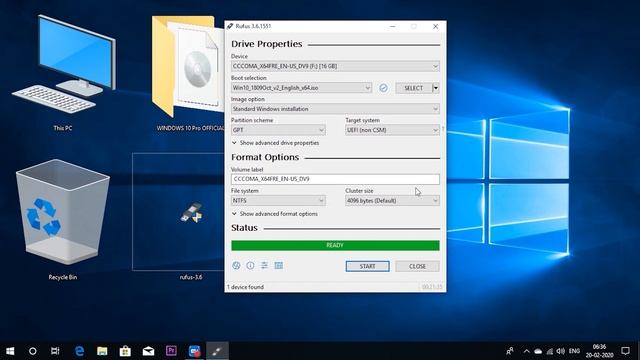Minimize the Rufus window

click(393, 26)
